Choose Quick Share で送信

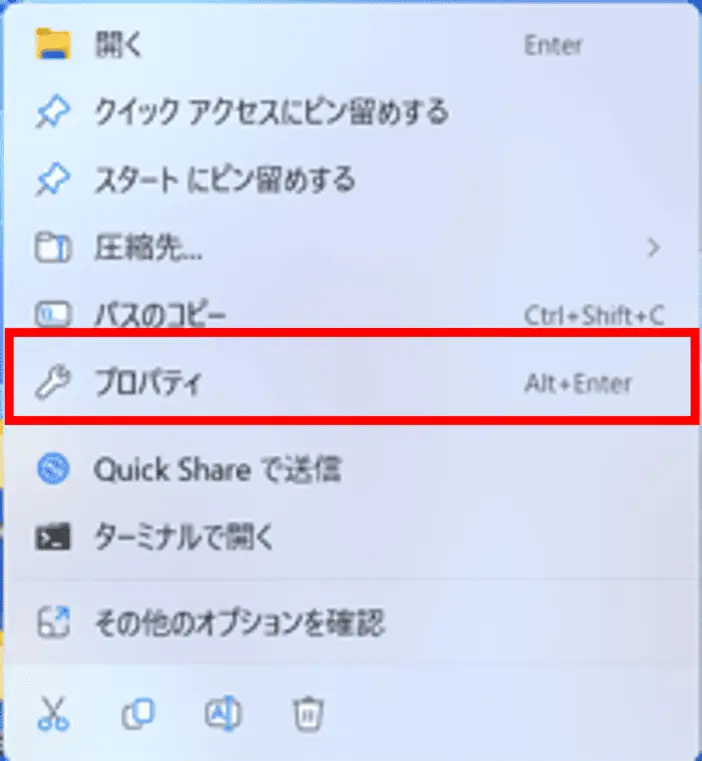click(351, 469)
